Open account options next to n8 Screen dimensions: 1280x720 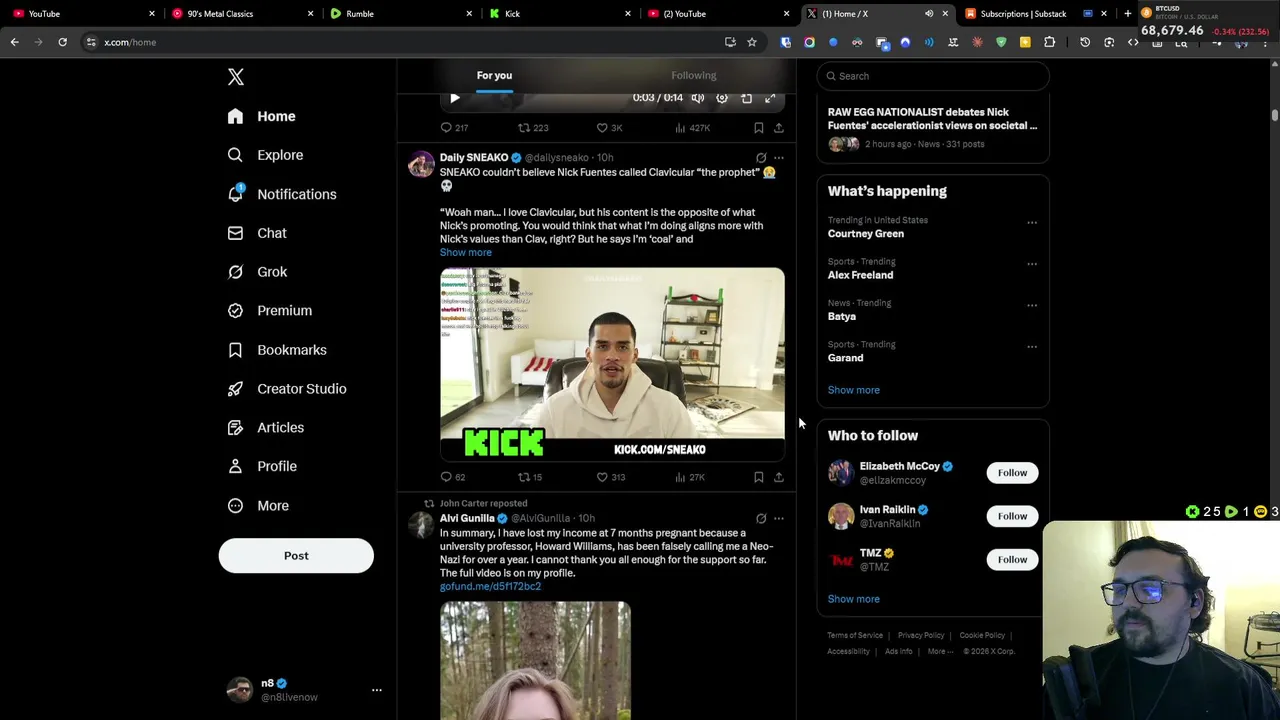(x=377, y=690)
